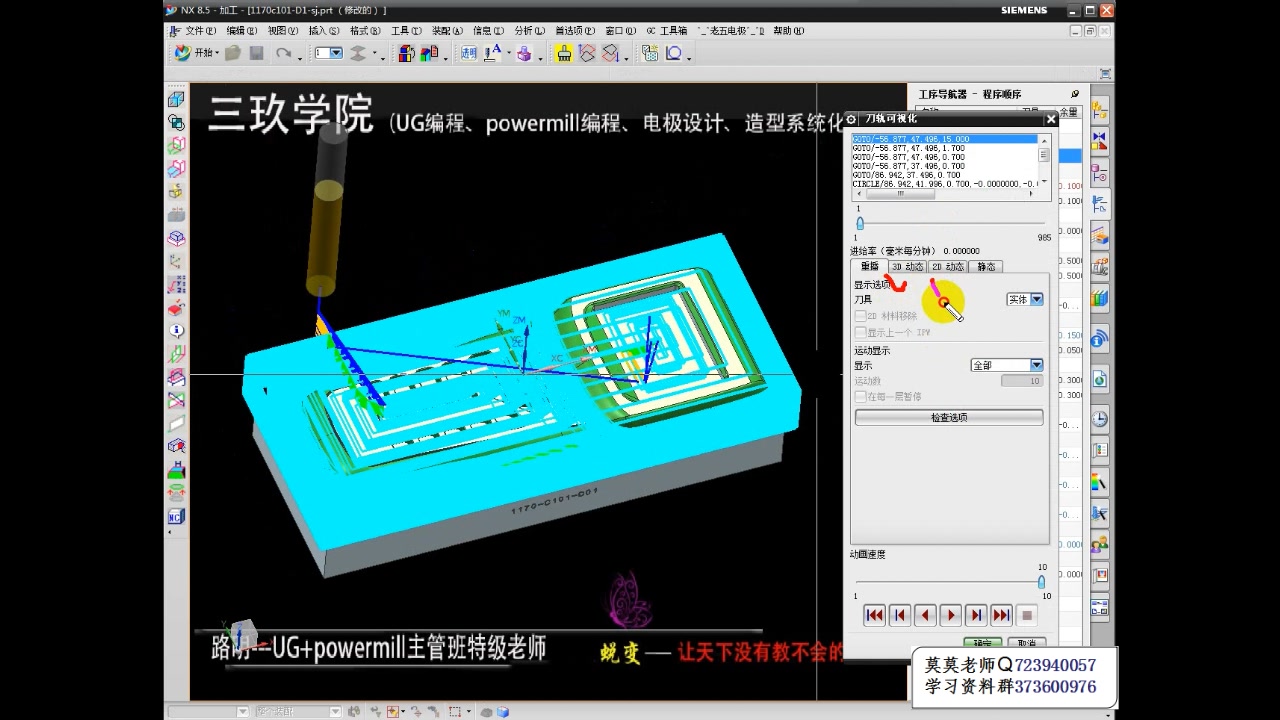Click the save floppy disk icon
The height and width of the screenshot is (720, 1280).
pos(256,53)
